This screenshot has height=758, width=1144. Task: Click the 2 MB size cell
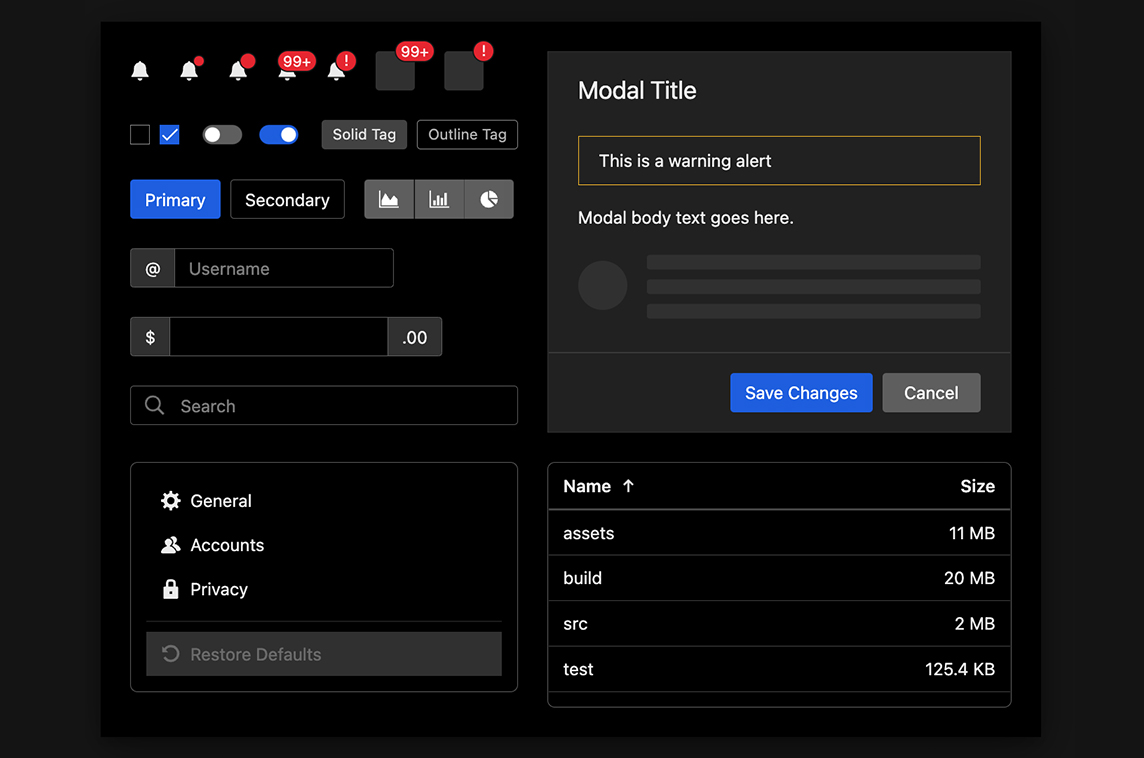point(975,624)
